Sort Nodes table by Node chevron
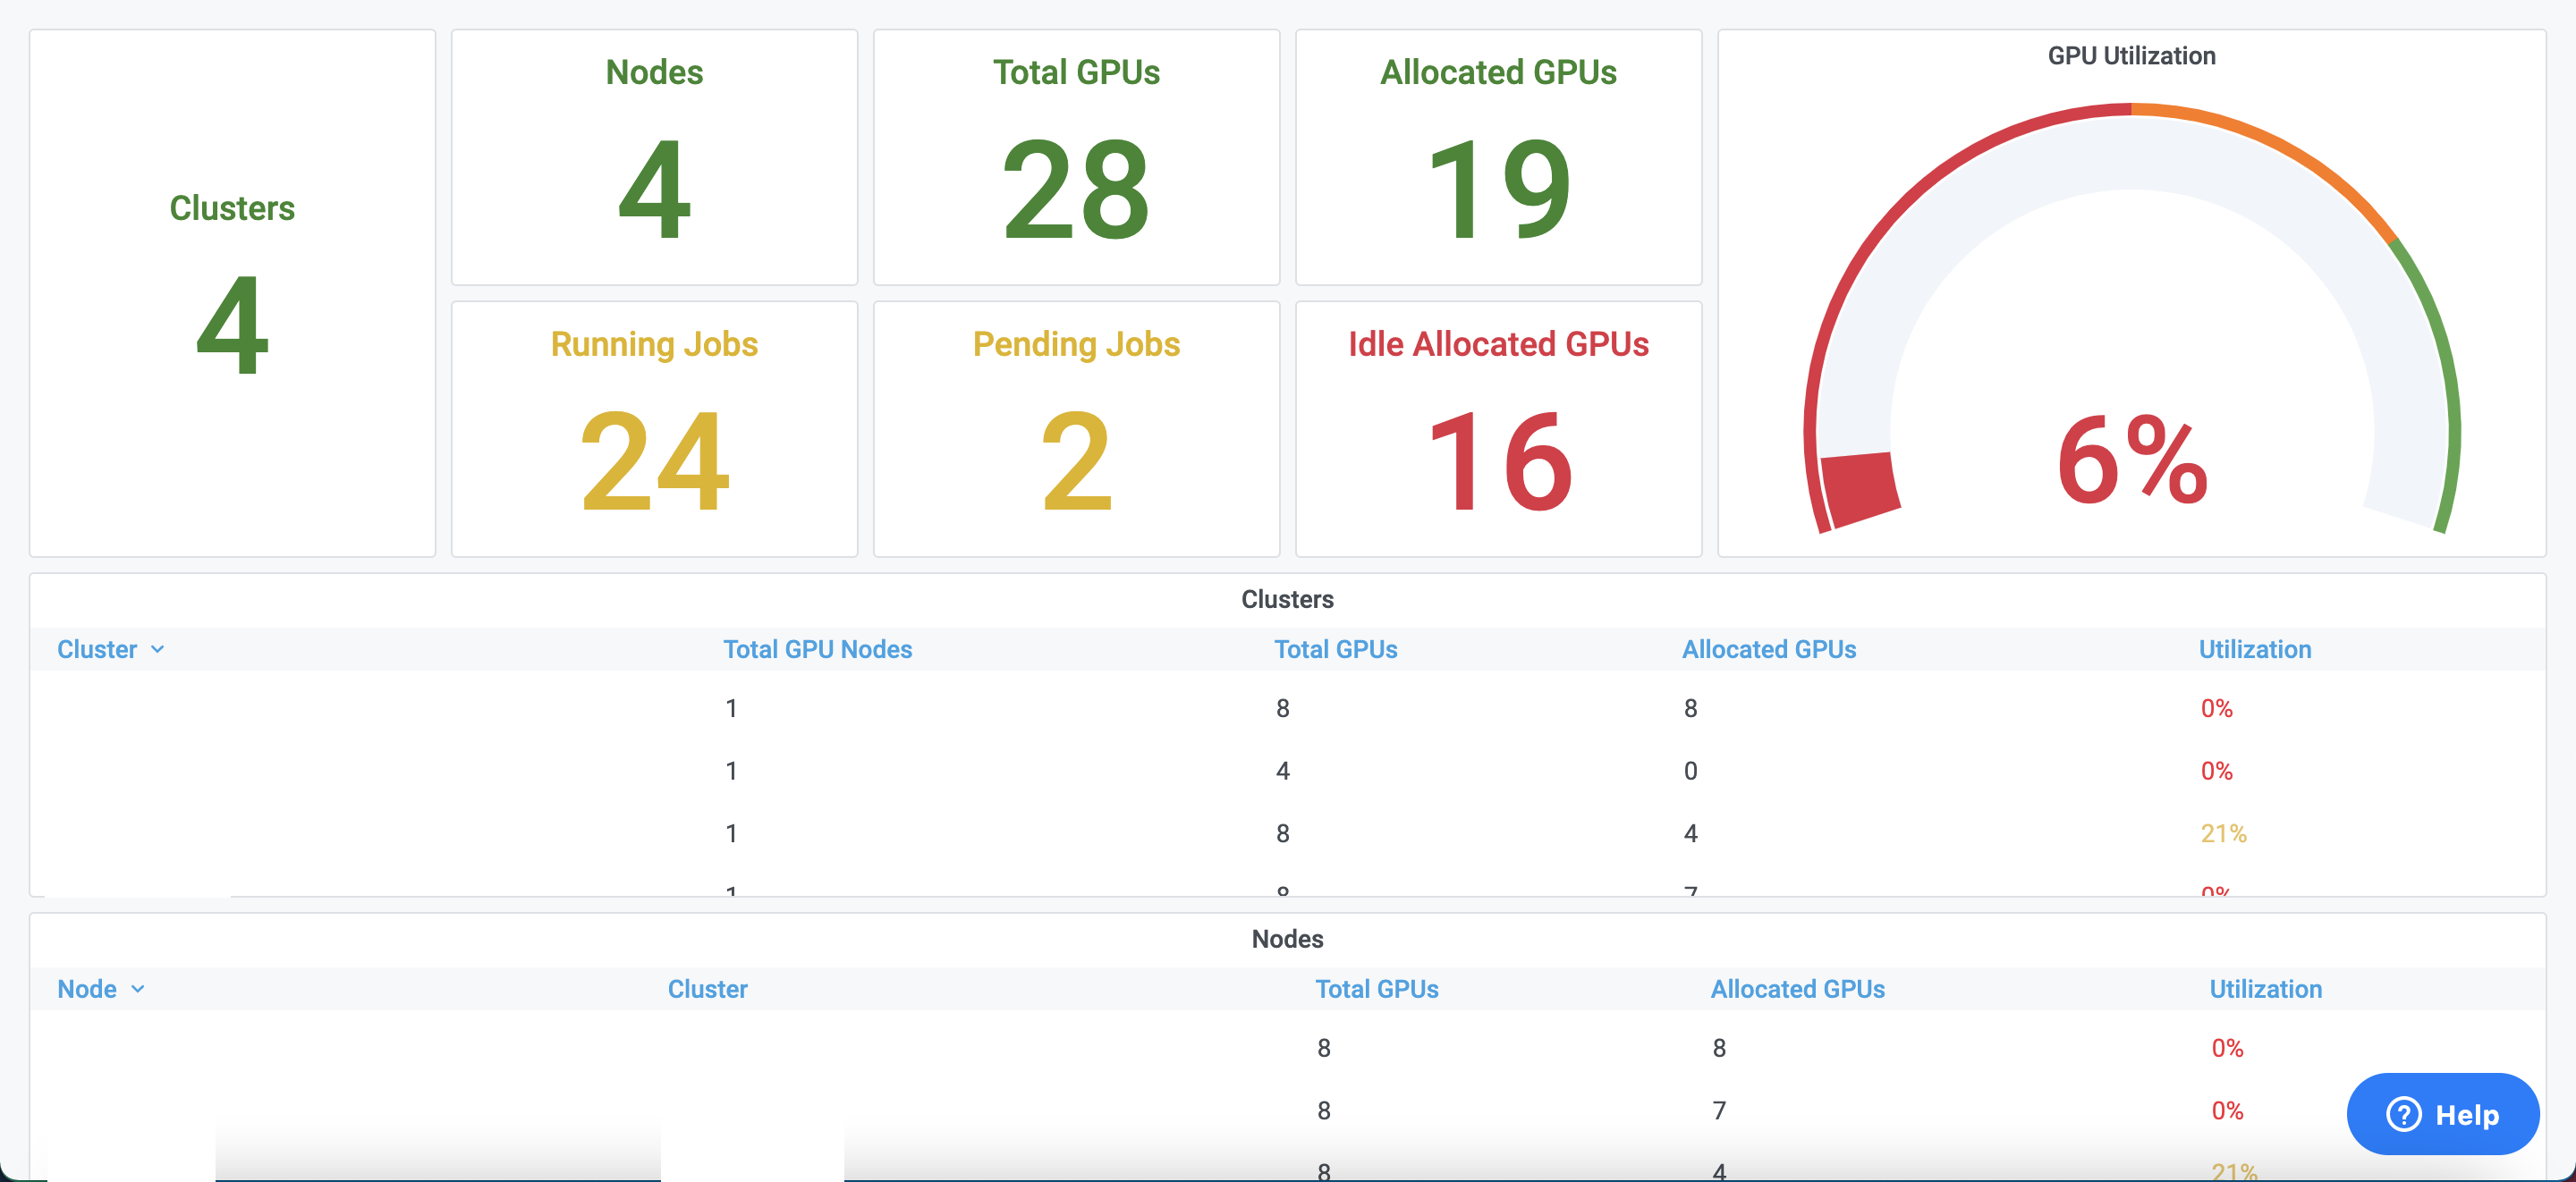Viewport: 2576px width, 1182px height. click(x=138, y=989)
